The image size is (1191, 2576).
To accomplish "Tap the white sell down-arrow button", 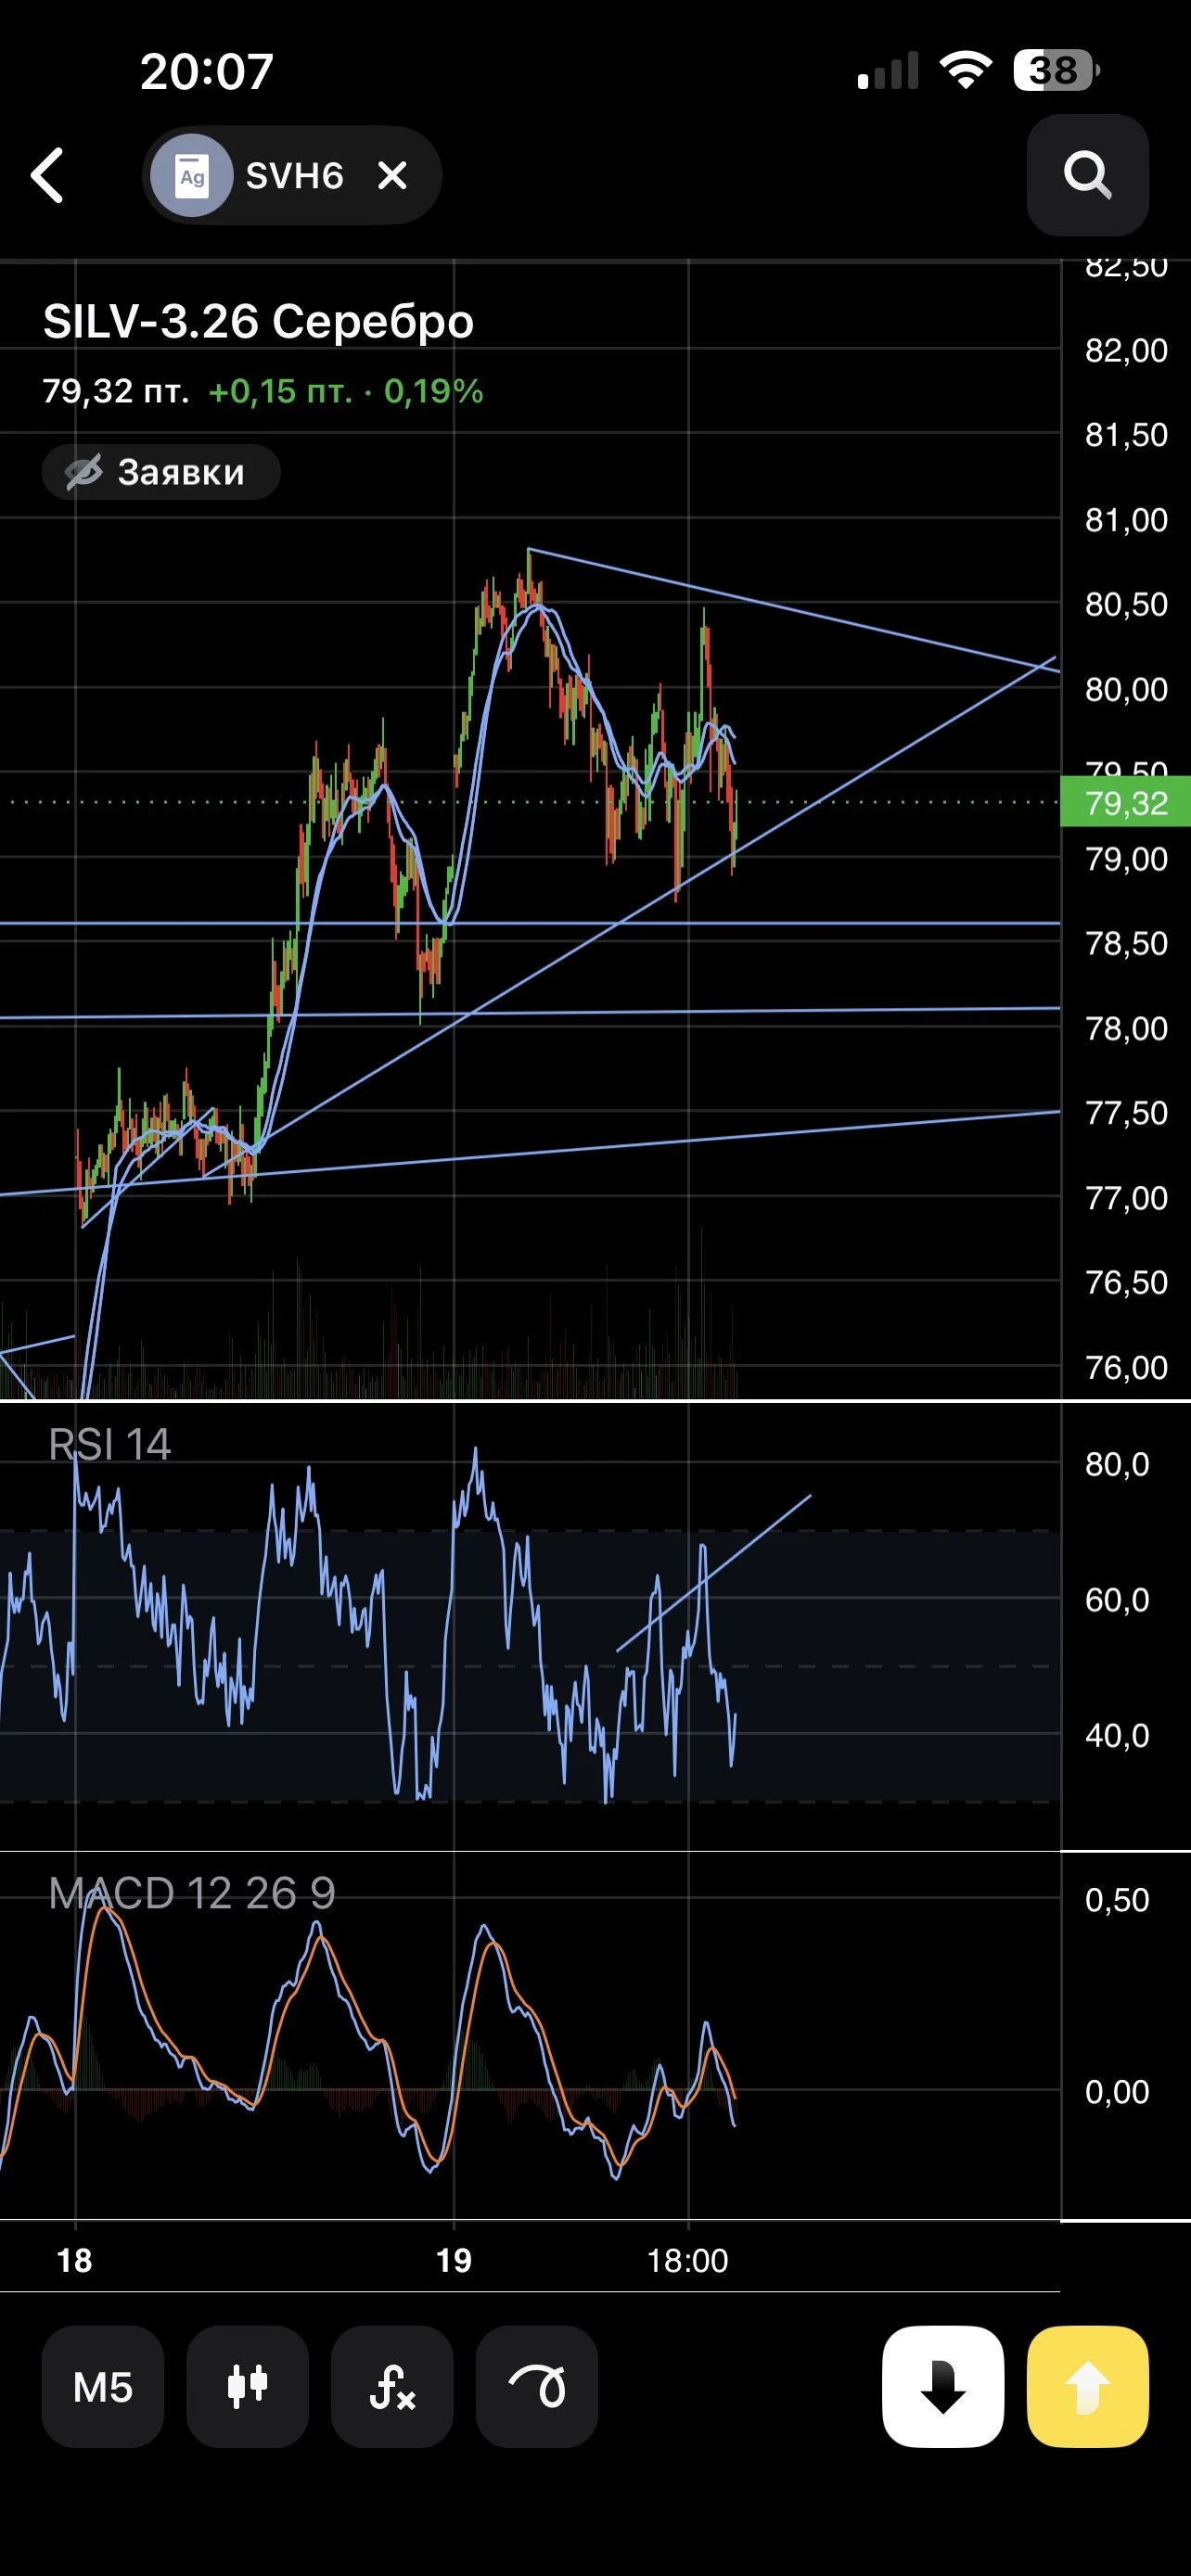I will [943, 2387].
